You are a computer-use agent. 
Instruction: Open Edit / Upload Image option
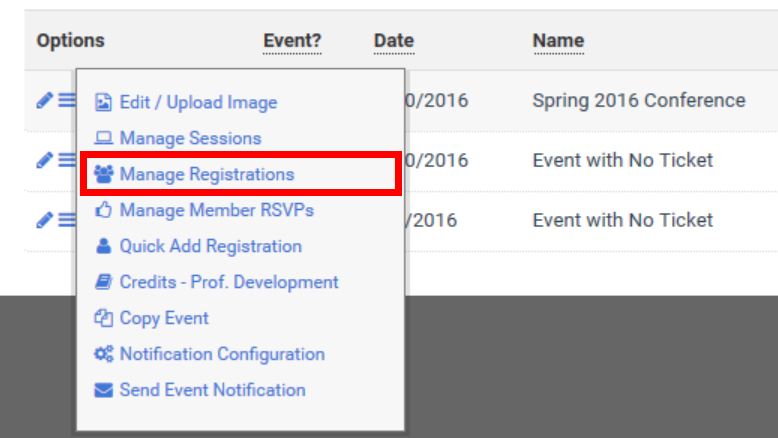(x=198, y=102)
